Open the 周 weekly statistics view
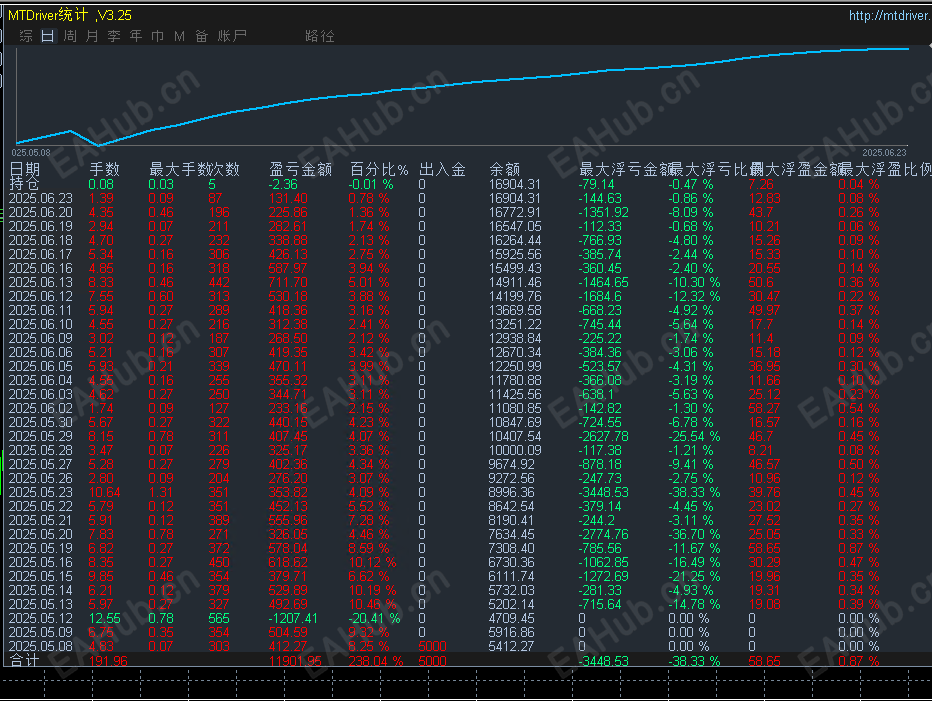This screenshot has height=701, width=932. (68, 35)
